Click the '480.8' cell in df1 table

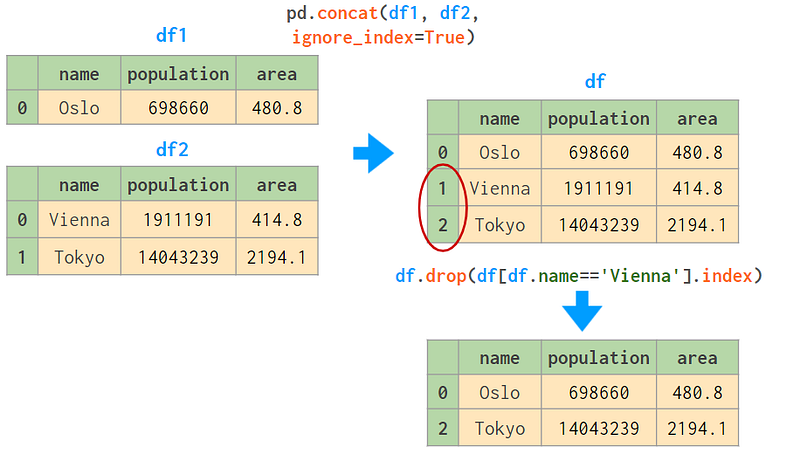click(277, 108)
